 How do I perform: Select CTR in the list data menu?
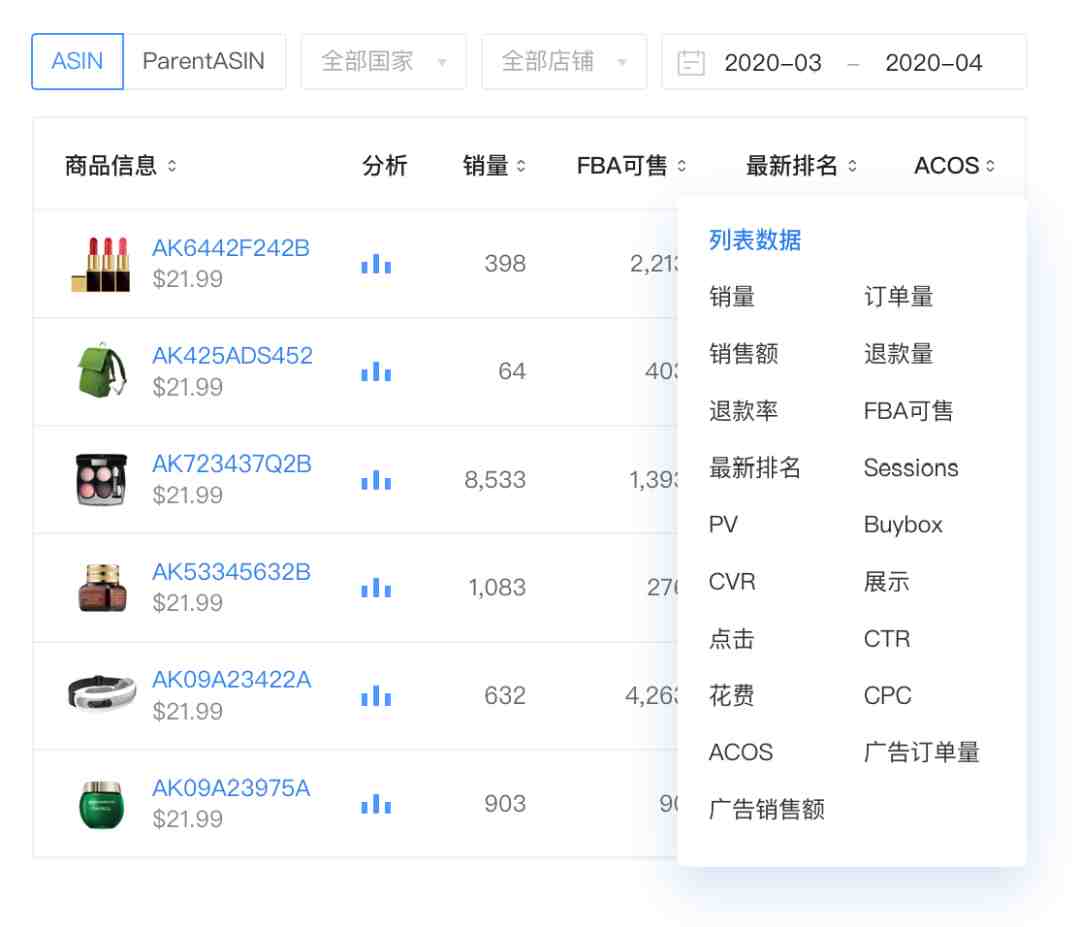coord(887,639)
